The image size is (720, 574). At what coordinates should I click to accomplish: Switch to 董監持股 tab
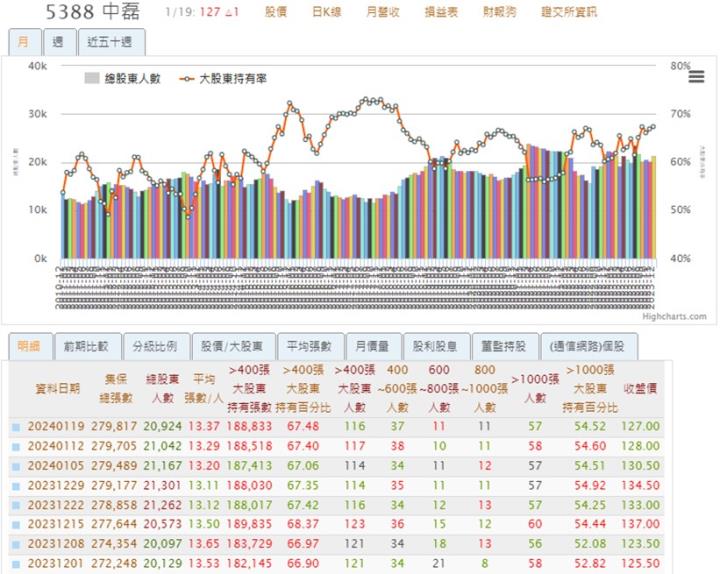(503, 347)
